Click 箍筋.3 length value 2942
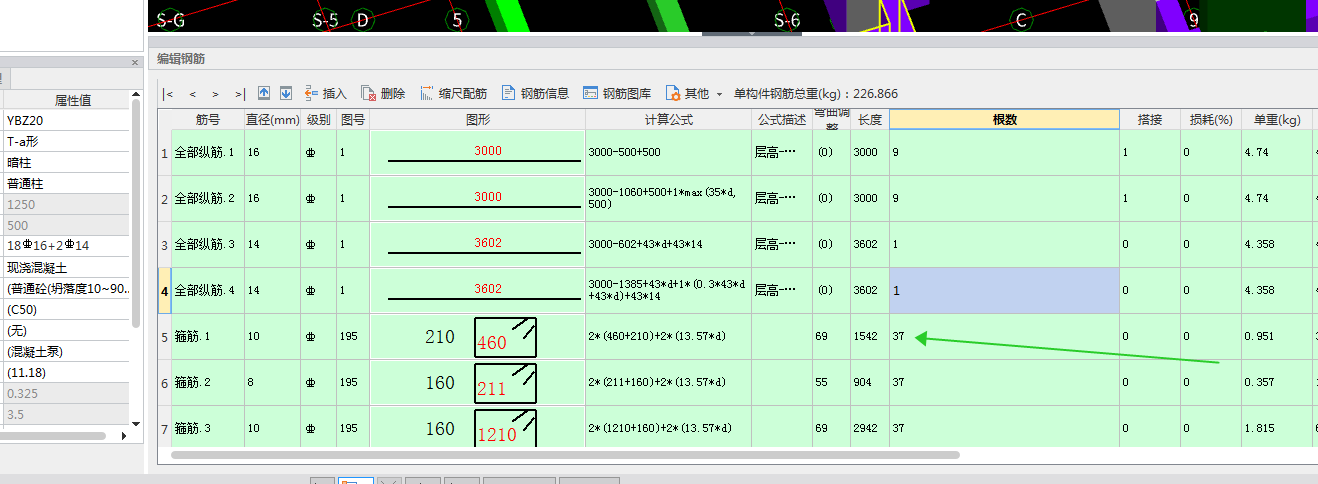 [x=870, y=428]
